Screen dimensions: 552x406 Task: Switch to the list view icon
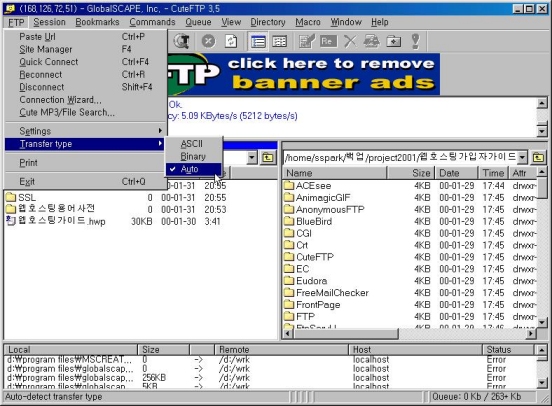pos(258,42)
